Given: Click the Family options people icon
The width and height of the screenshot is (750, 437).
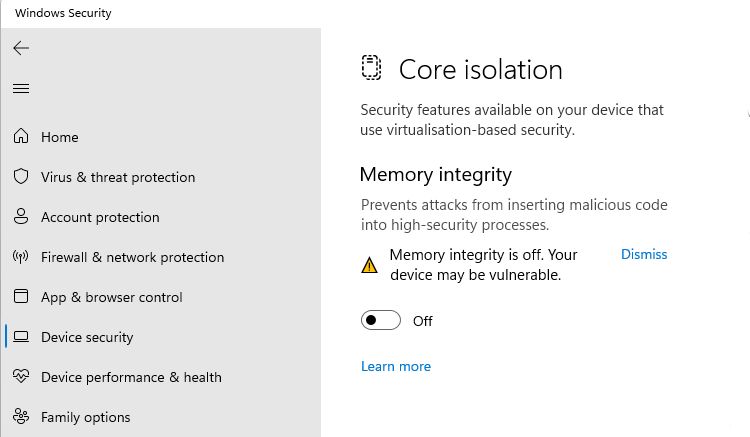Looking at the screenshot, I should click(x=21, y=416).
